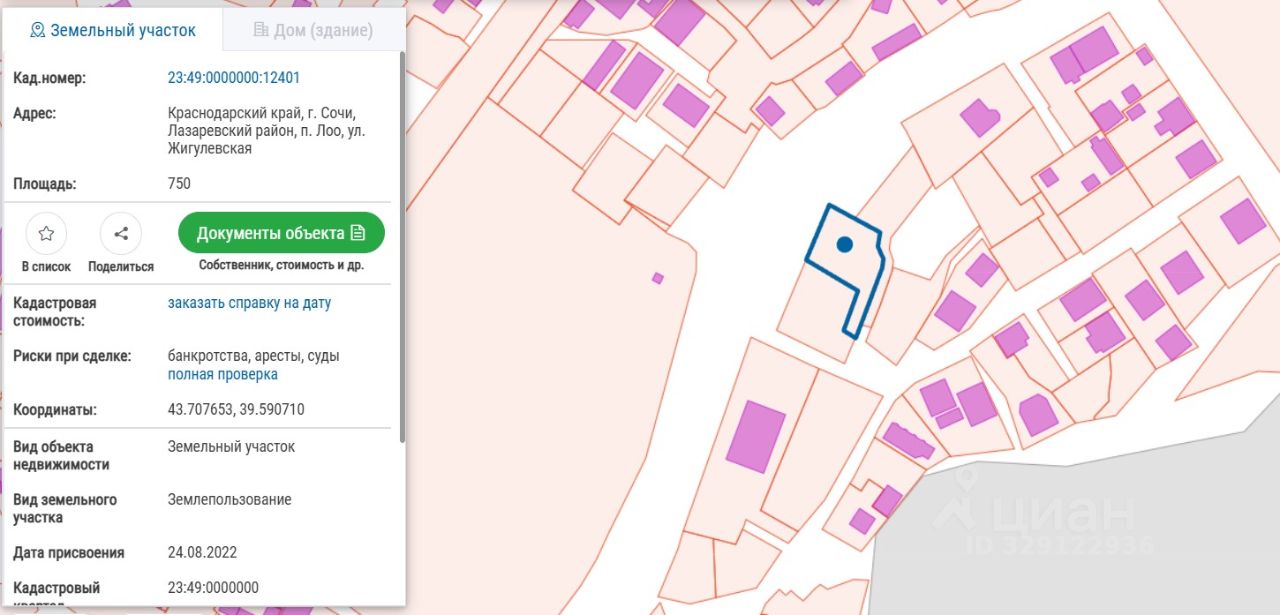Screen dimensions: 1280x615
Task: Switch to 'Земельный участок' tab
Action: [x=112, y=30]
